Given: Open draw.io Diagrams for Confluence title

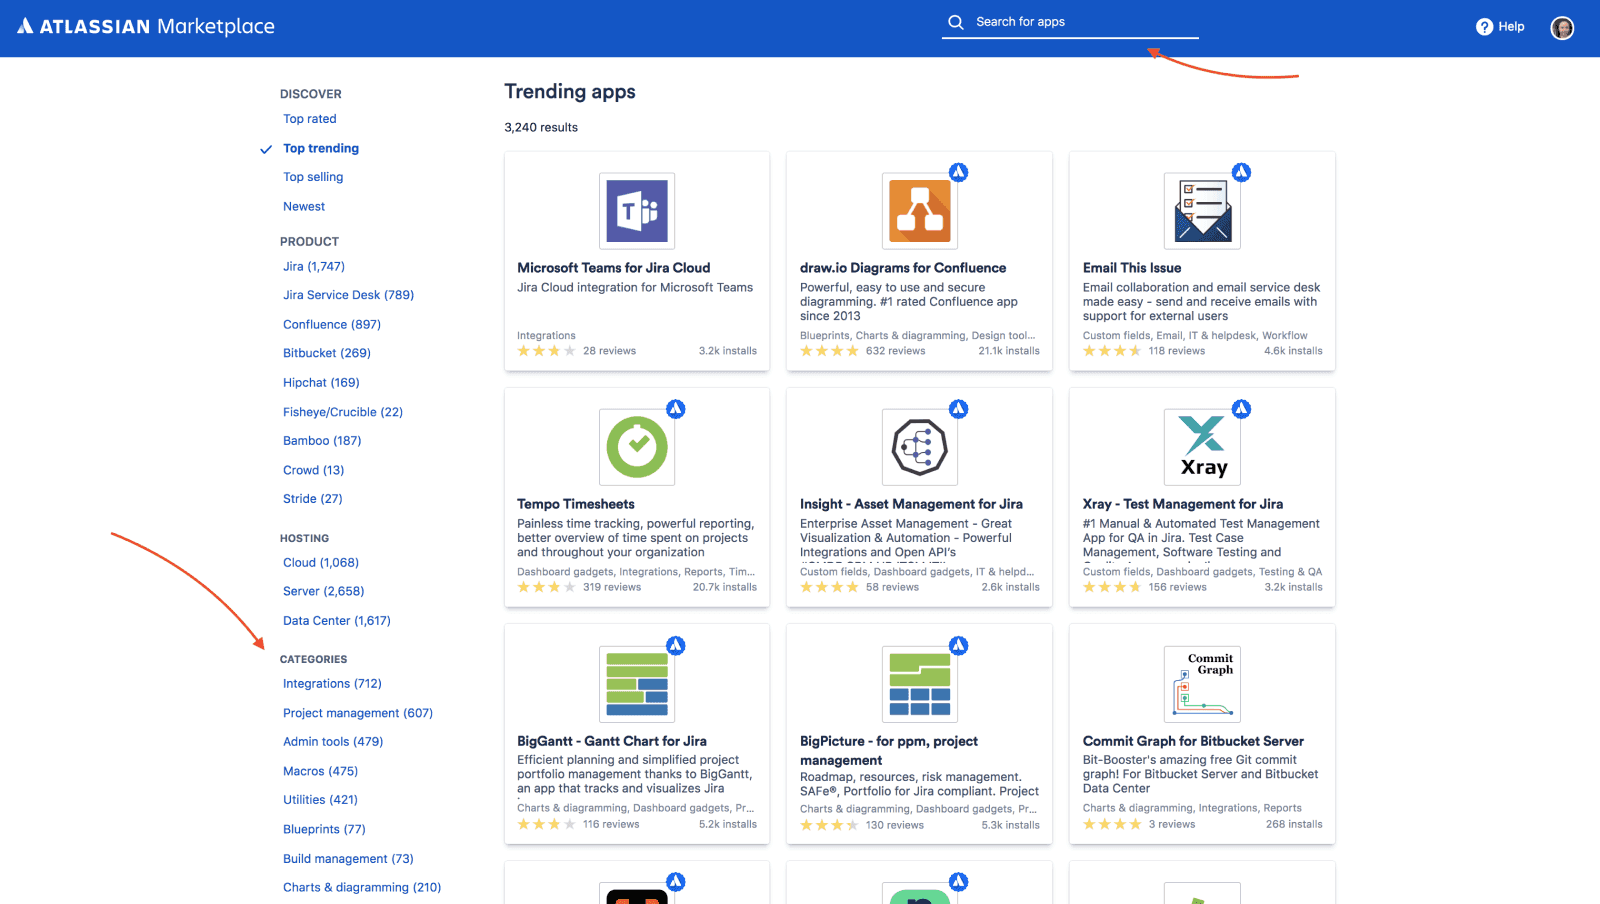Looking at the screenshot, I should 903,268.
